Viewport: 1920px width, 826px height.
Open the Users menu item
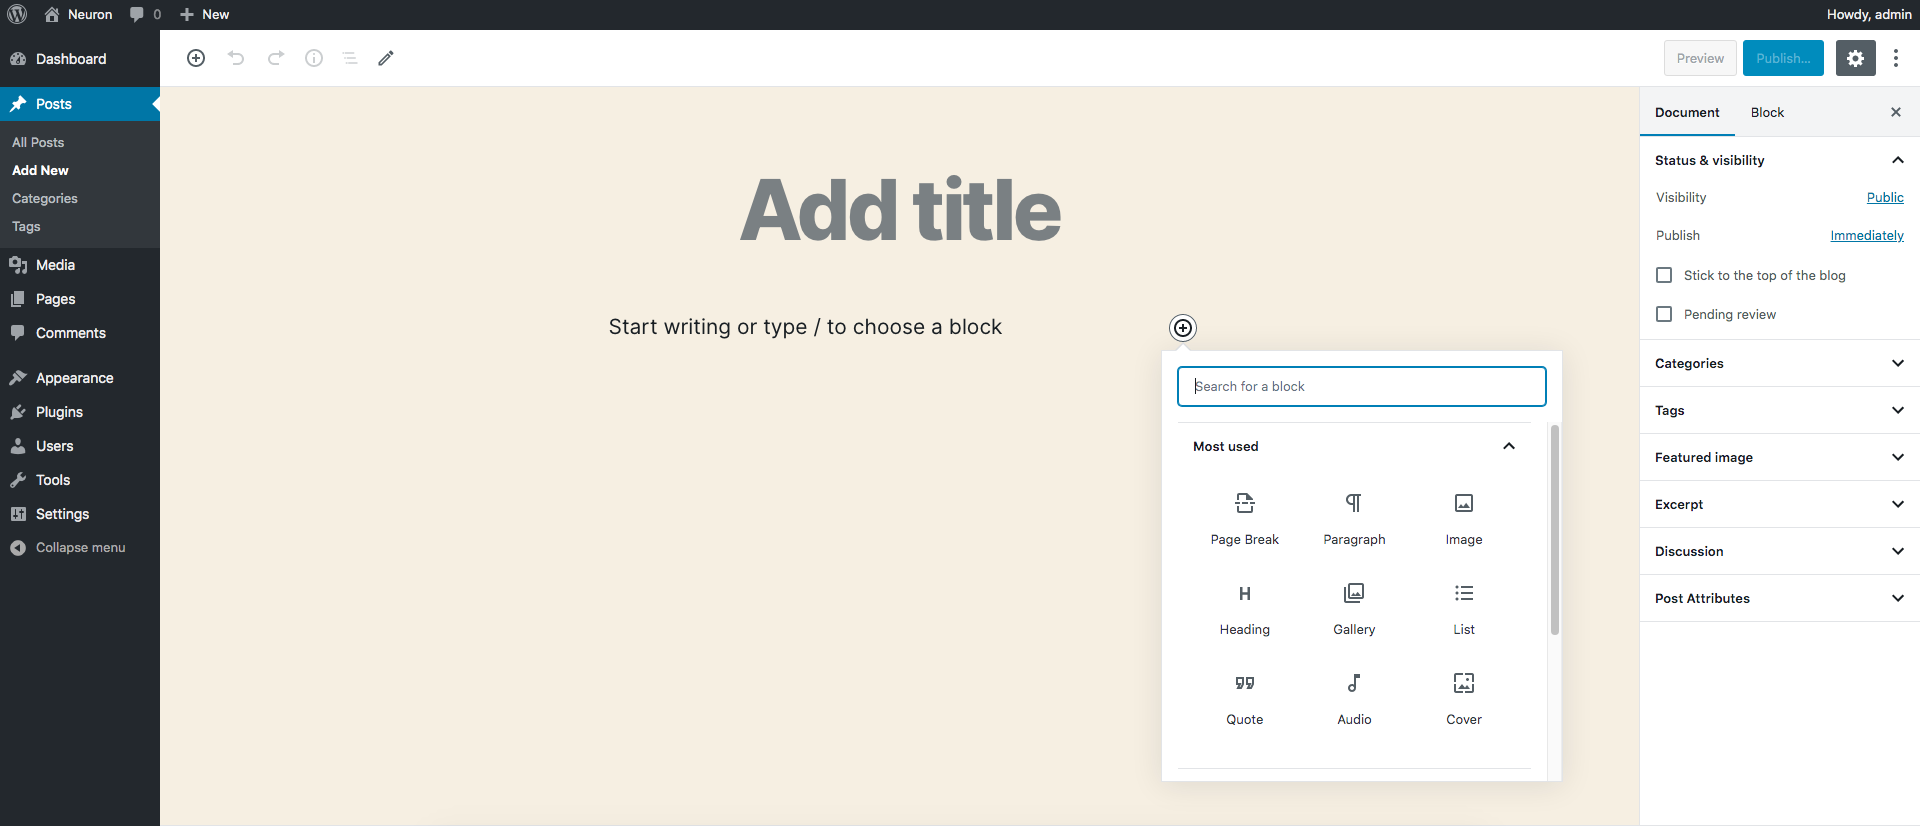click(x=80, y=446)
